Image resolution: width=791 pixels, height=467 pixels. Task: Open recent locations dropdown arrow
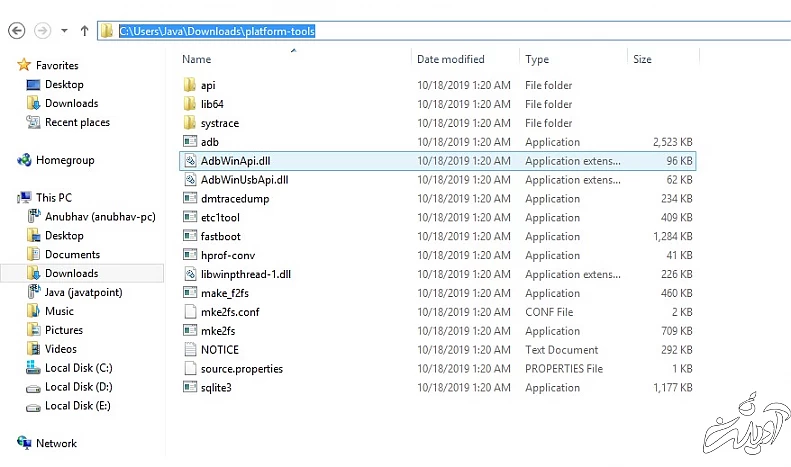pyautogui.click(x=64, y=31)
